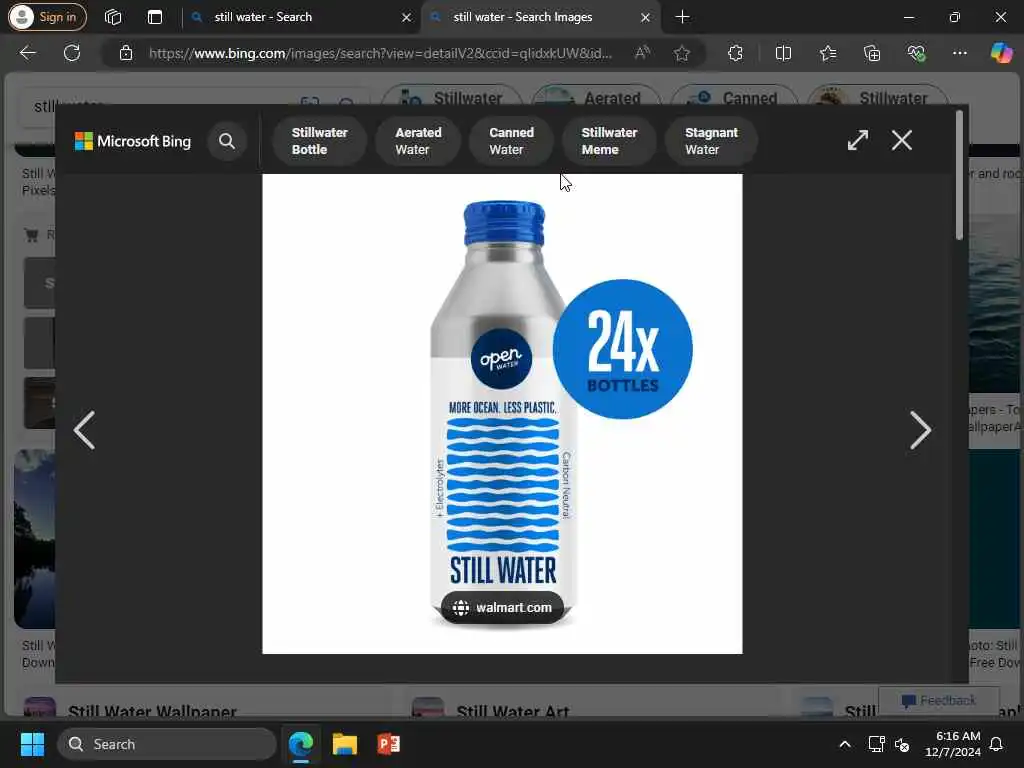Close the Search Images tab
Screen dimensions: 1024x768
pos(645,18)
